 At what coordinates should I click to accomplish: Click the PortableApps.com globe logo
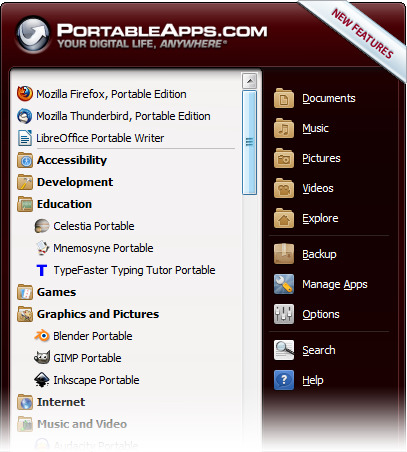point(33,34)
